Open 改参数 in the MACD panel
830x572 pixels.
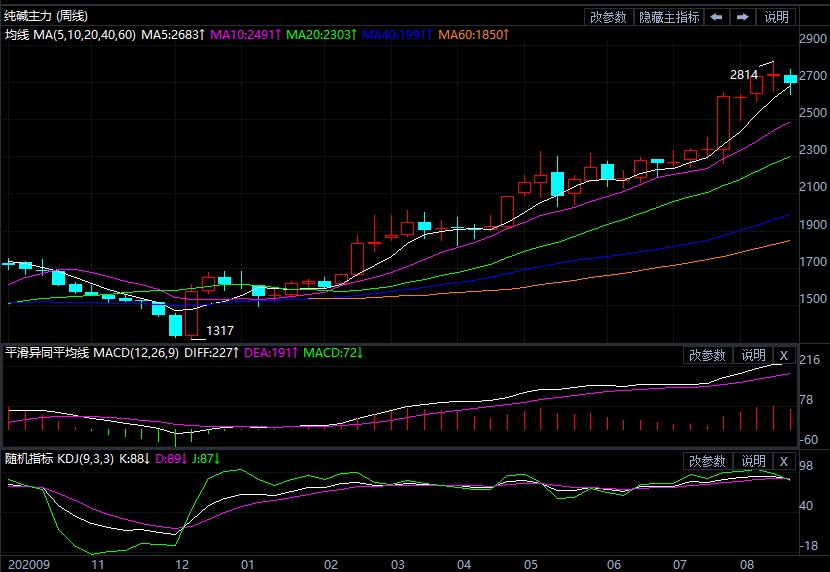tap(707, 355)
